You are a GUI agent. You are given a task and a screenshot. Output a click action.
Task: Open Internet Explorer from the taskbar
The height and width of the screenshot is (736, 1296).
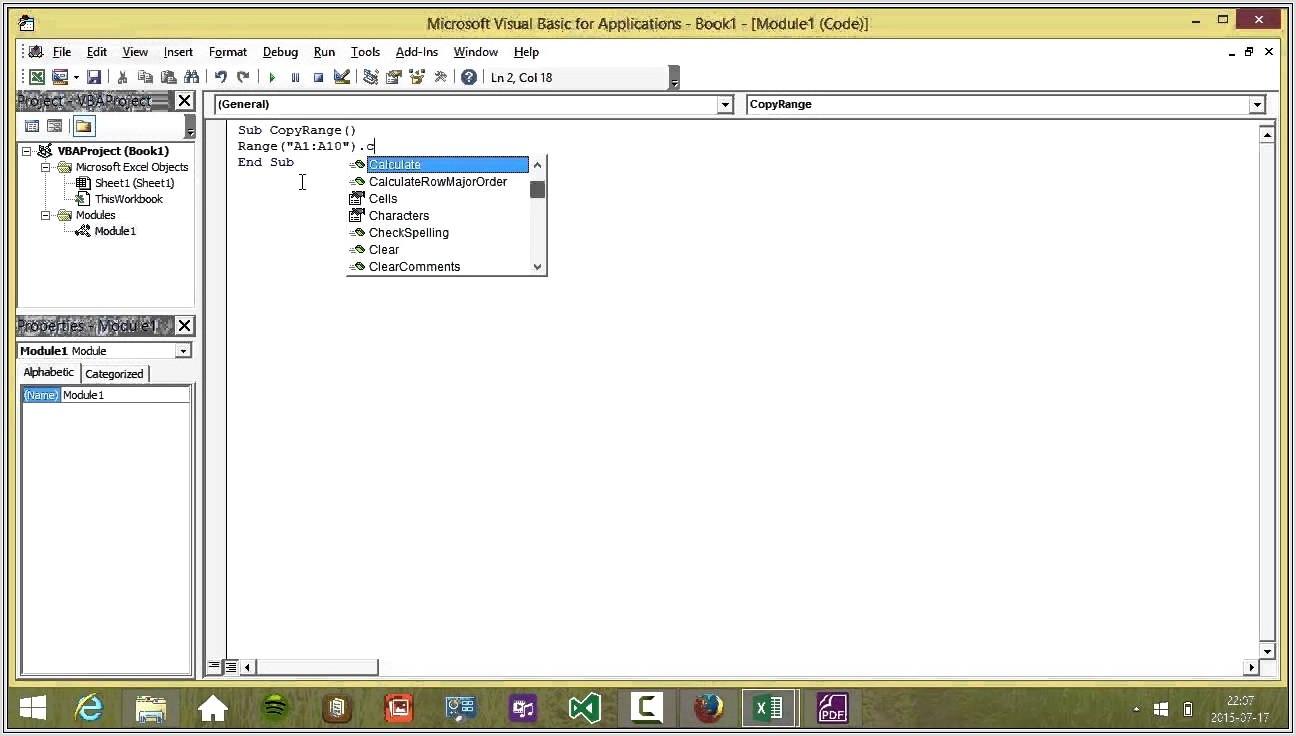tap(89, 709)
